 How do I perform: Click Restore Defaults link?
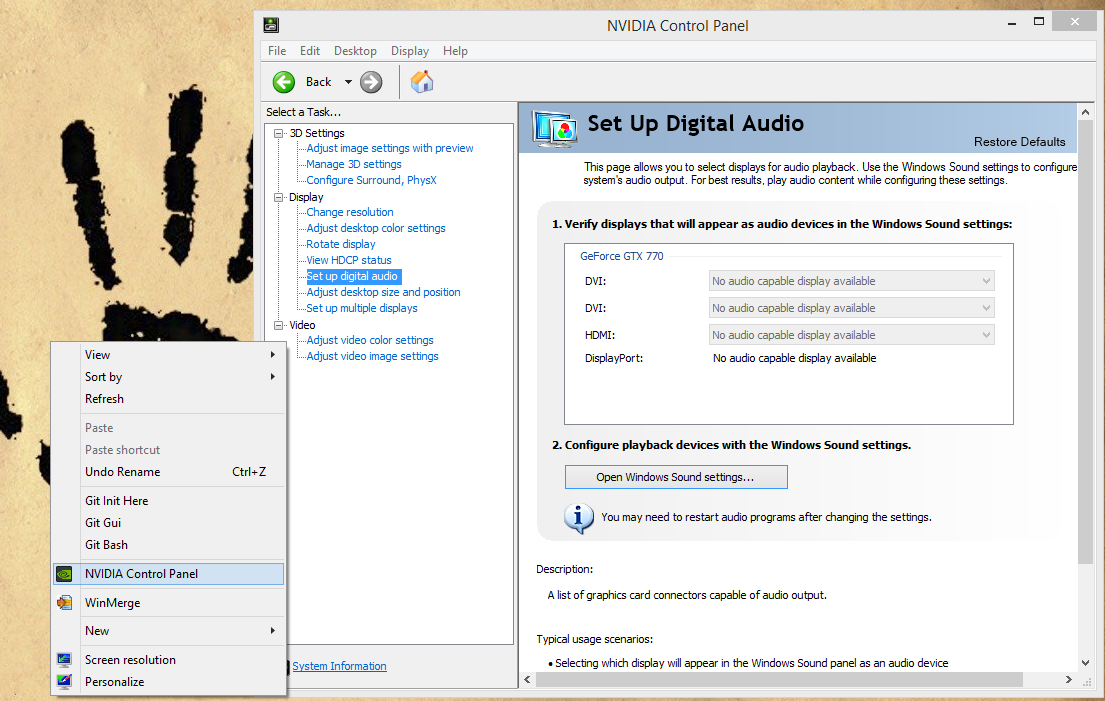(1019, 142)
